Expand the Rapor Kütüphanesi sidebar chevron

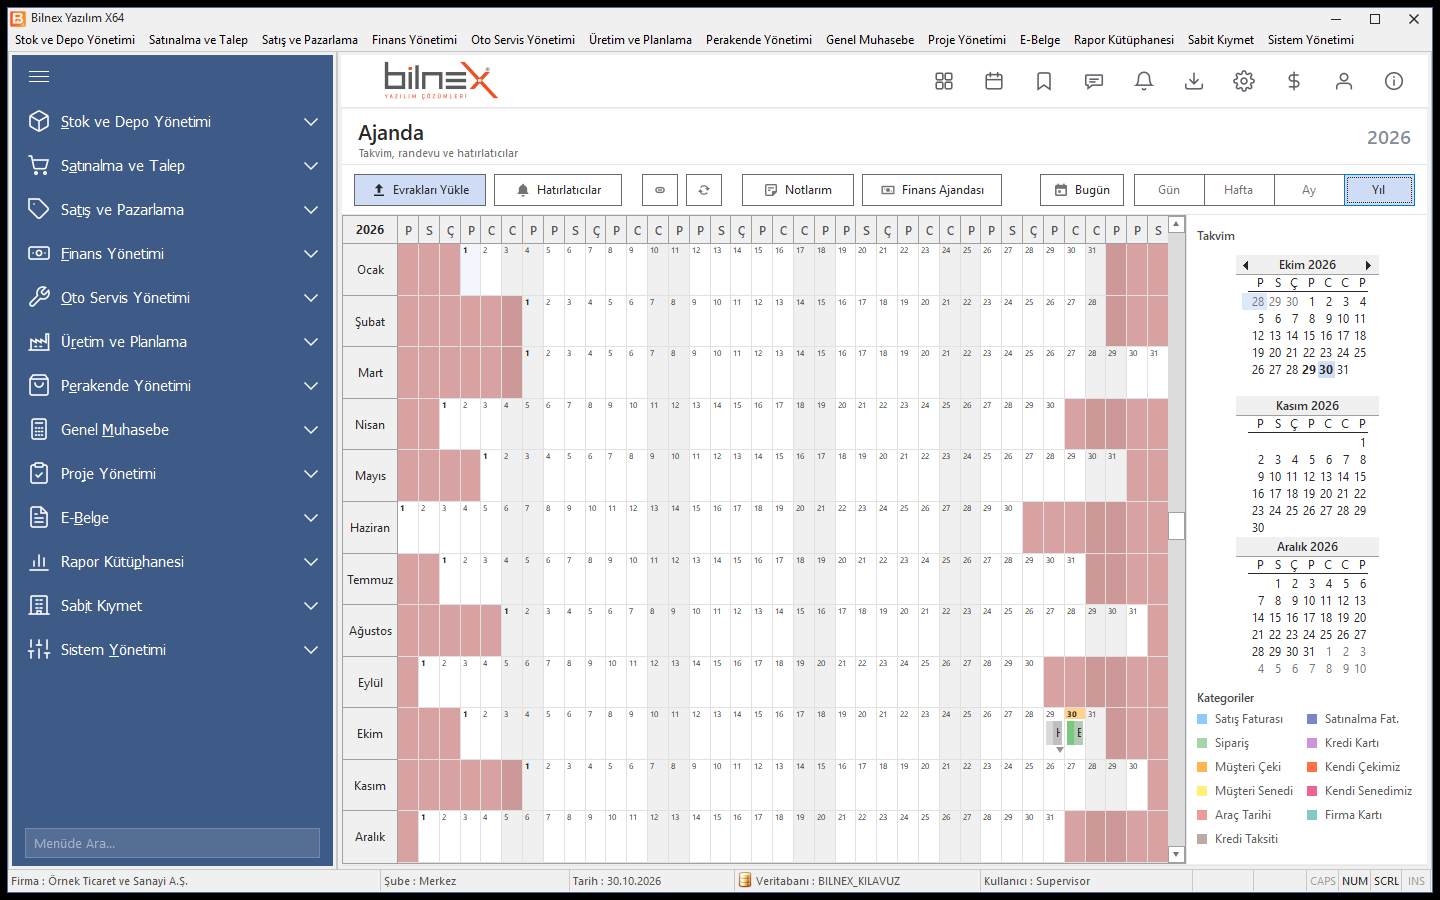(x=311, y=562)
